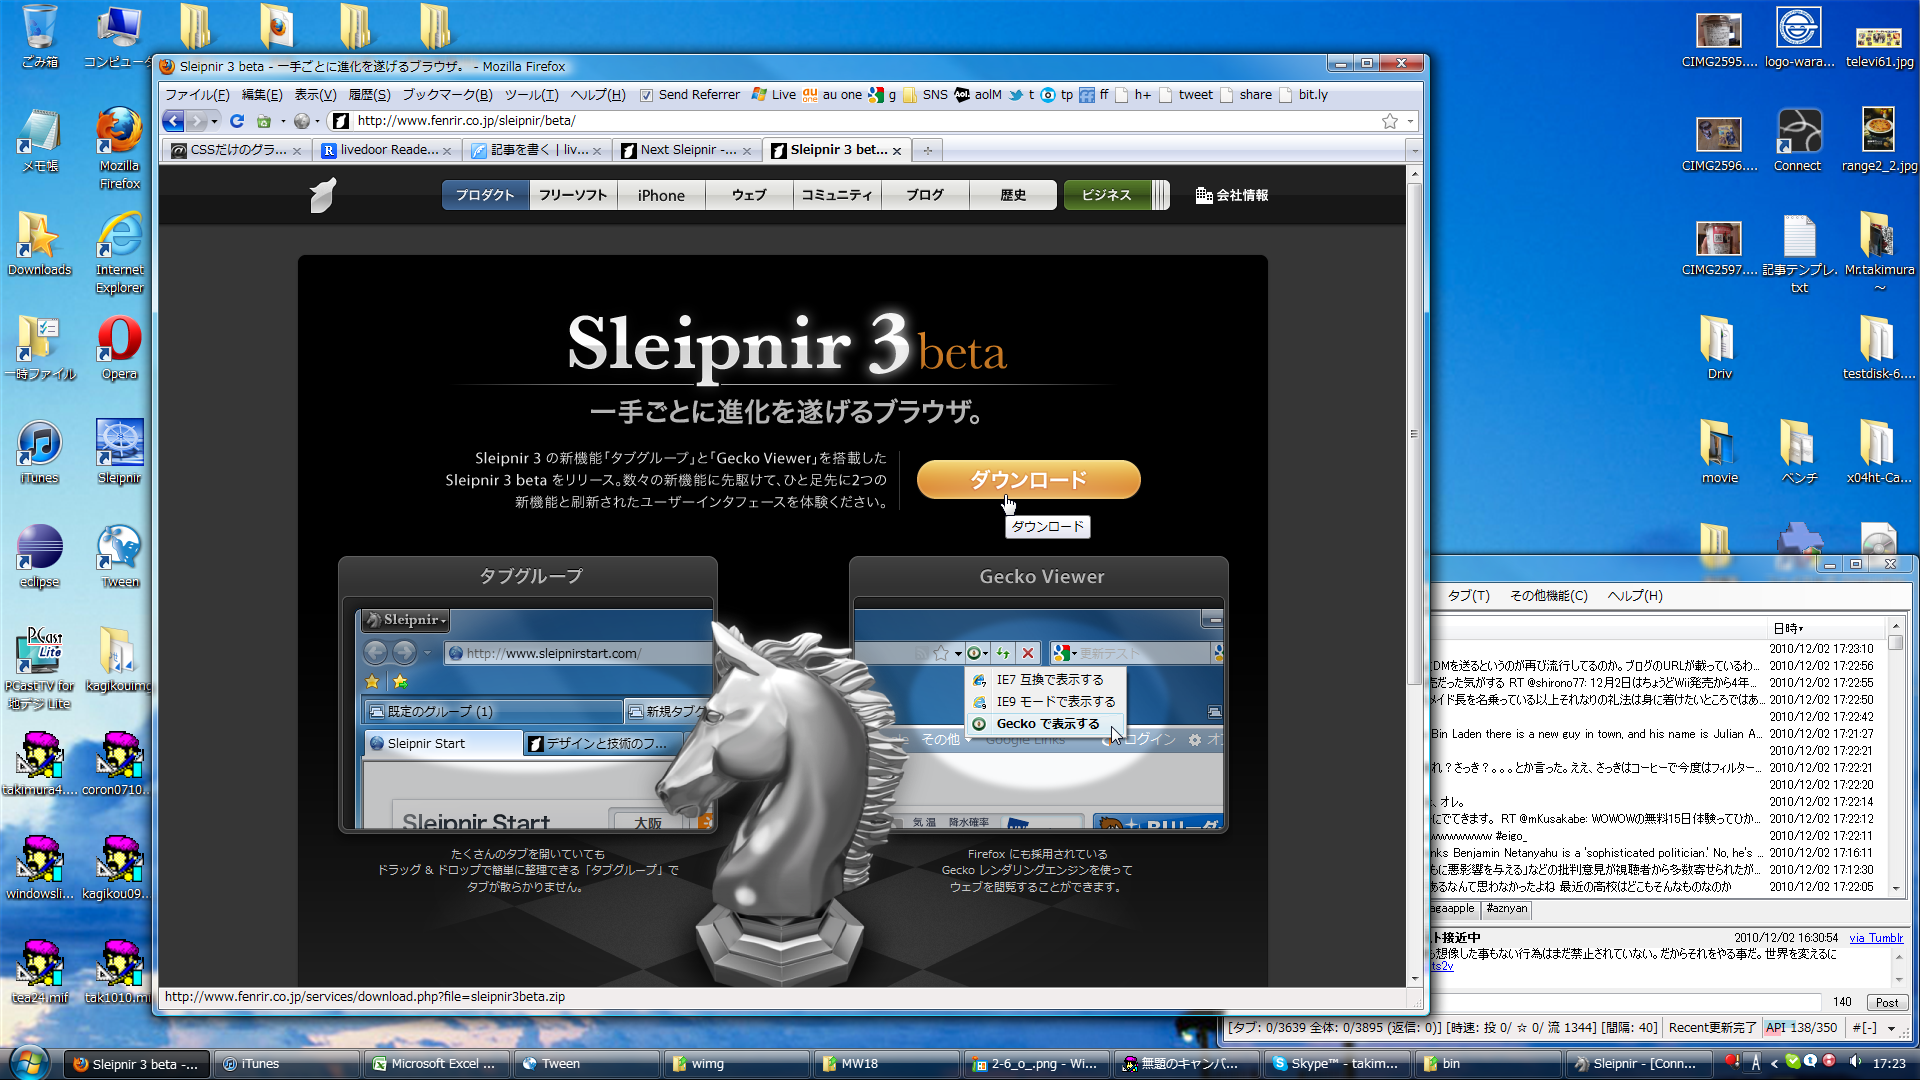Open the ファイル(F) menu
Viewport: 1920px width, 1080px height.
(197, 95)
